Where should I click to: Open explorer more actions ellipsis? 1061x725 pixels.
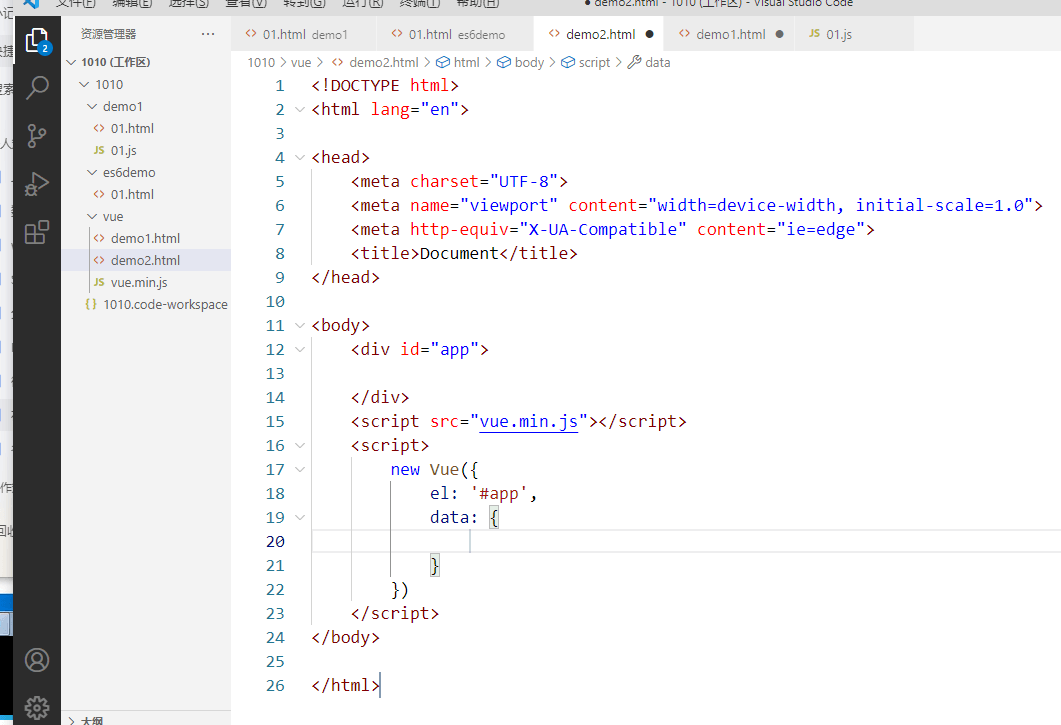(x=208, y=34)
